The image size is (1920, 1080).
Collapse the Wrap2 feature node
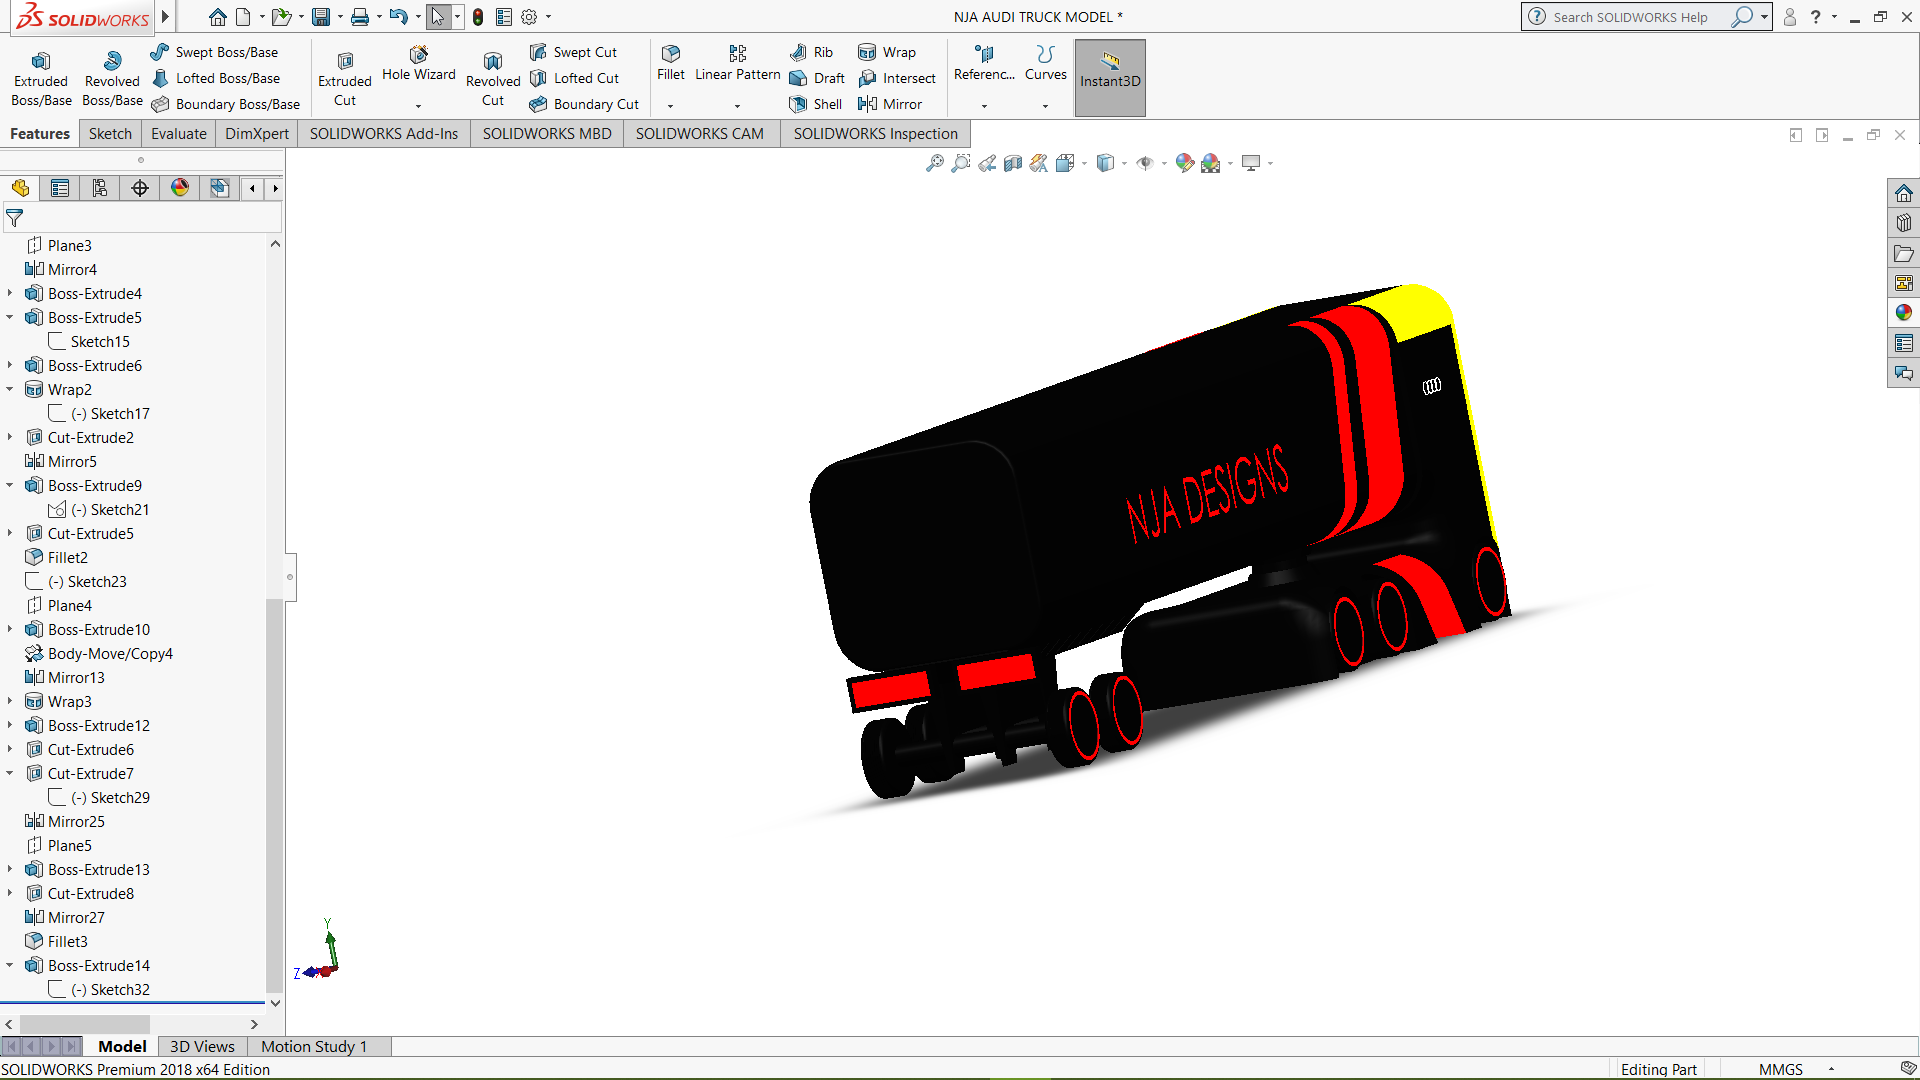pyautogui.click(x=10, y=389)
